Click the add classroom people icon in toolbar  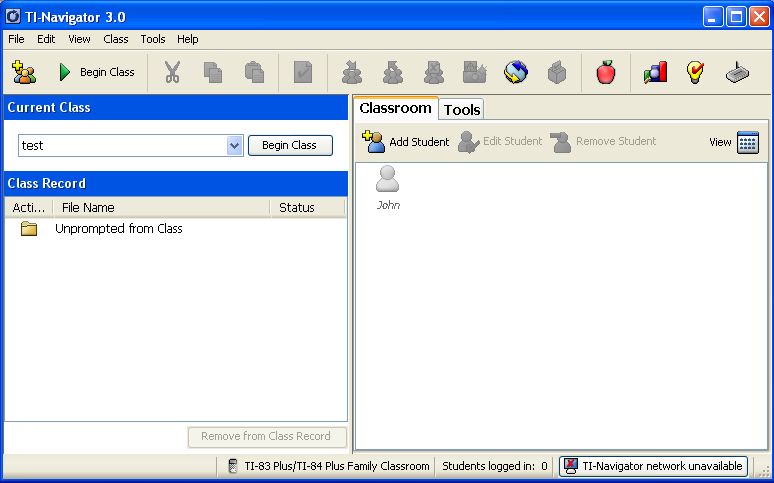pos(23,72)
